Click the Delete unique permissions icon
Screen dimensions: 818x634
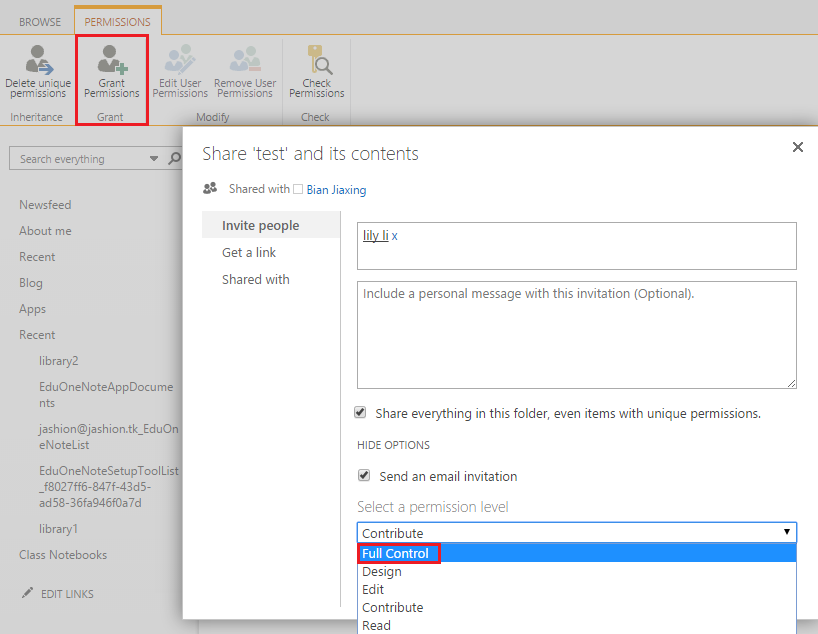(x=38, y=59)
